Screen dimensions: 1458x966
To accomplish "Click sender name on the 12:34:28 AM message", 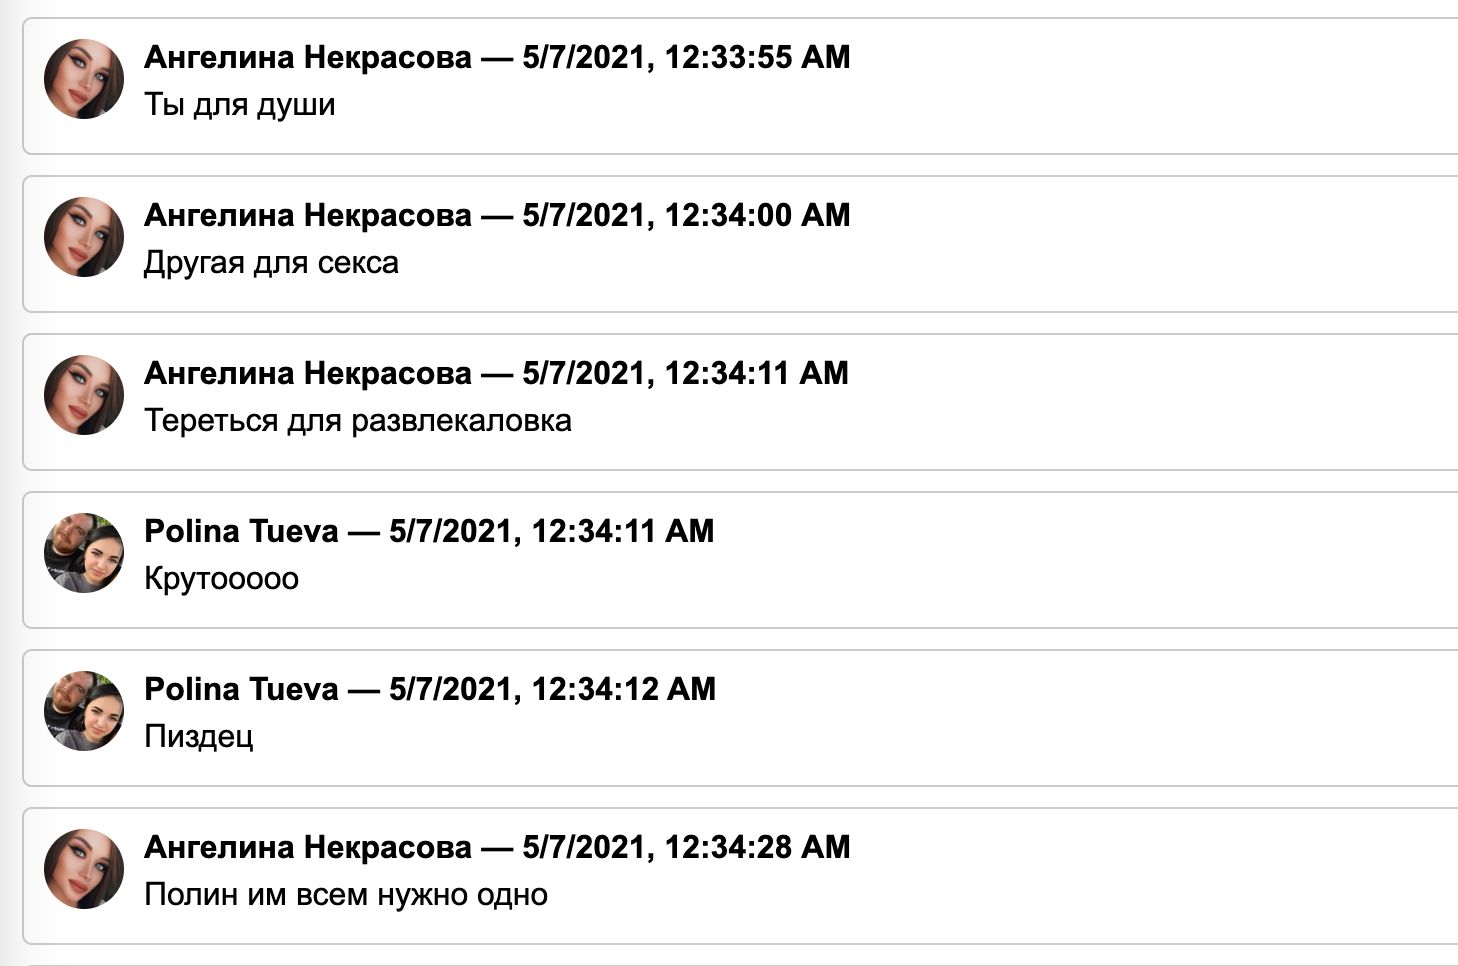I will pyautogui.click(x=308, y=847).
